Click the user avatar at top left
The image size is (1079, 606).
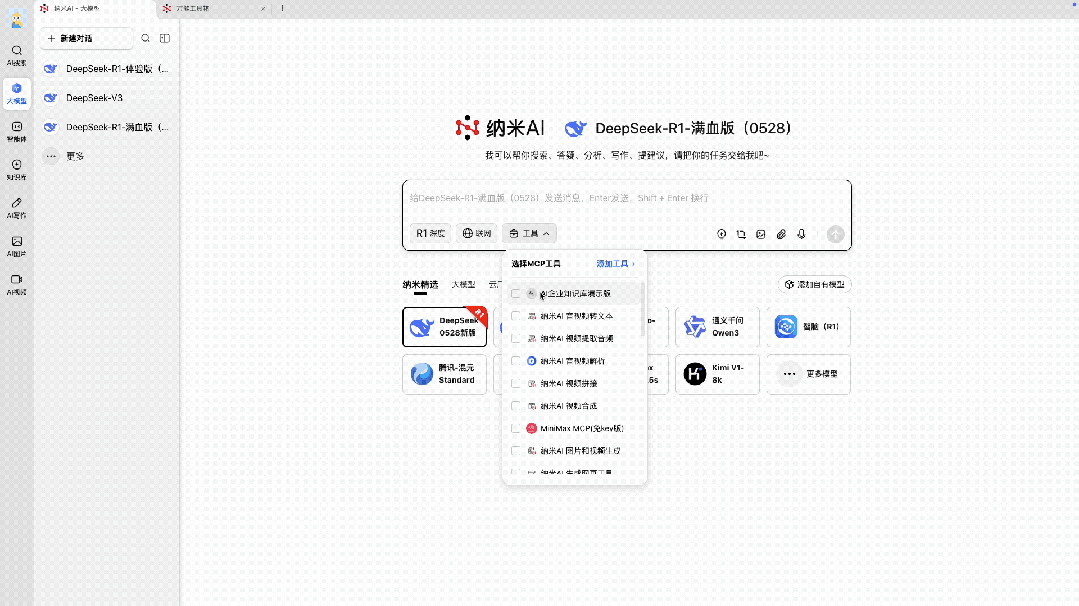coord(17,19)
